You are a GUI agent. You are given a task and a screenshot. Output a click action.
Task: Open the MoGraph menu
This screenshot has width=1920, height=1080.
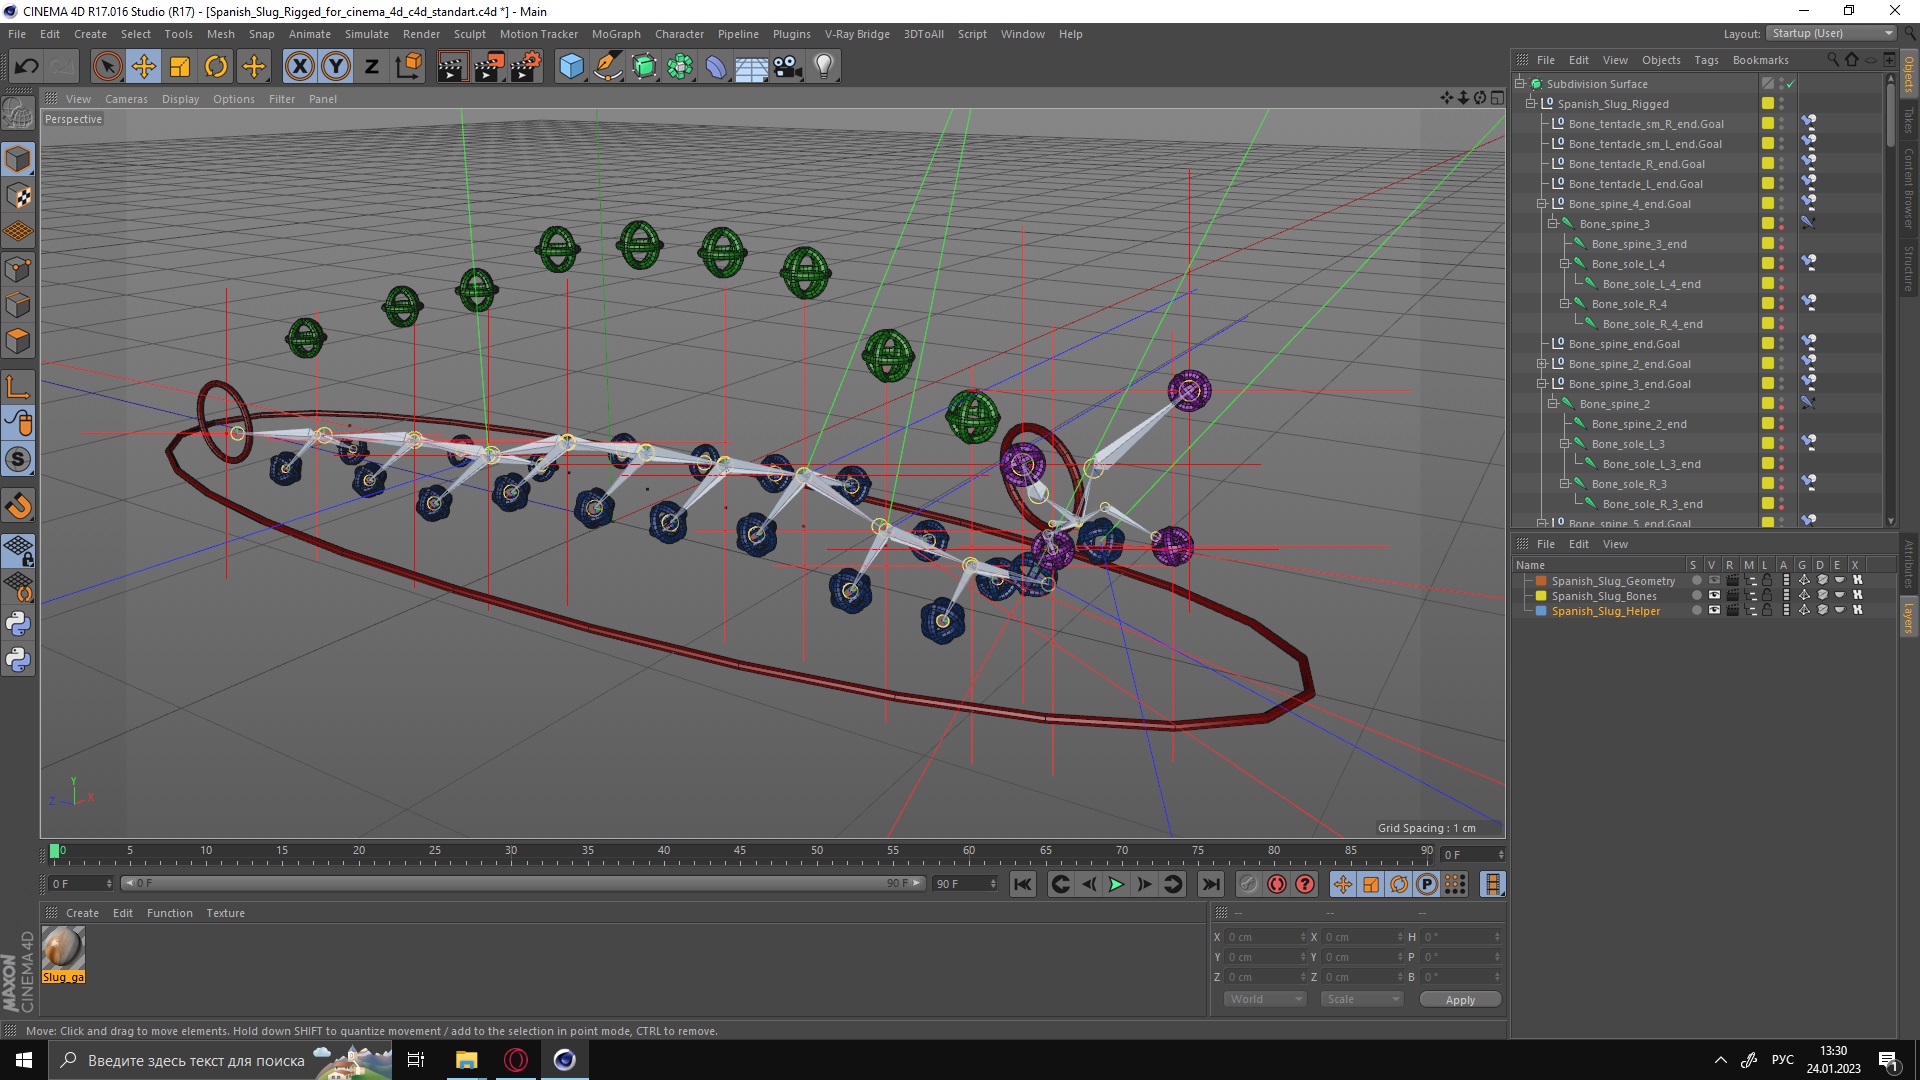click(616, 34)
